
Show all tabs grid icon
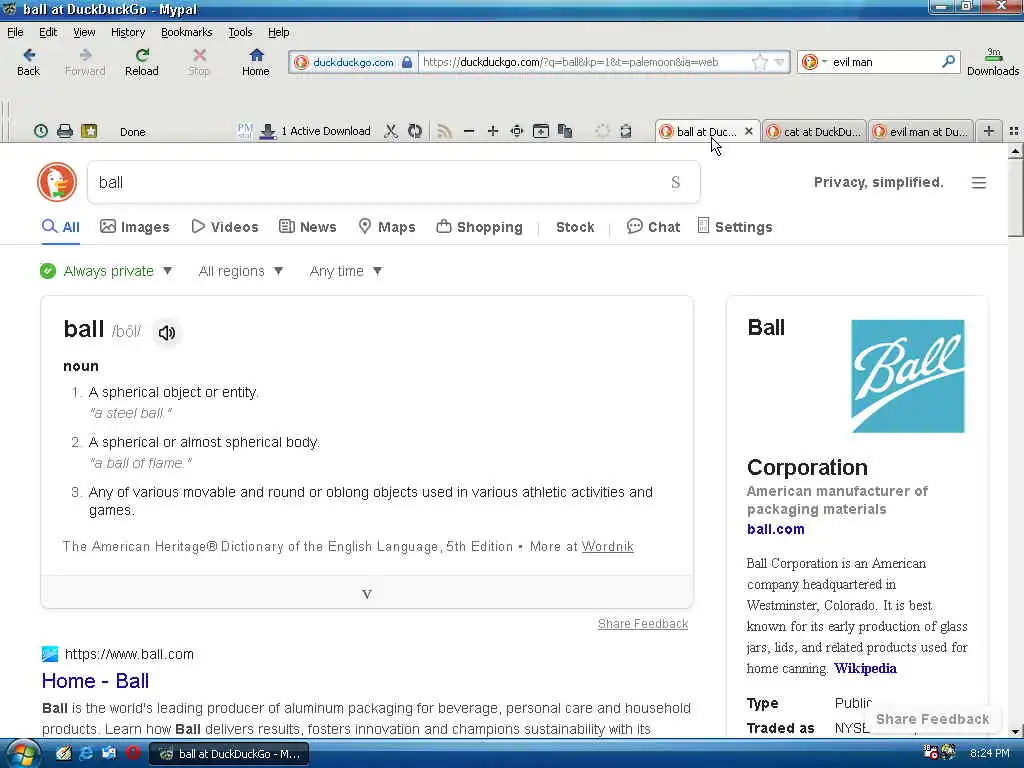(x=1014, y=131)
